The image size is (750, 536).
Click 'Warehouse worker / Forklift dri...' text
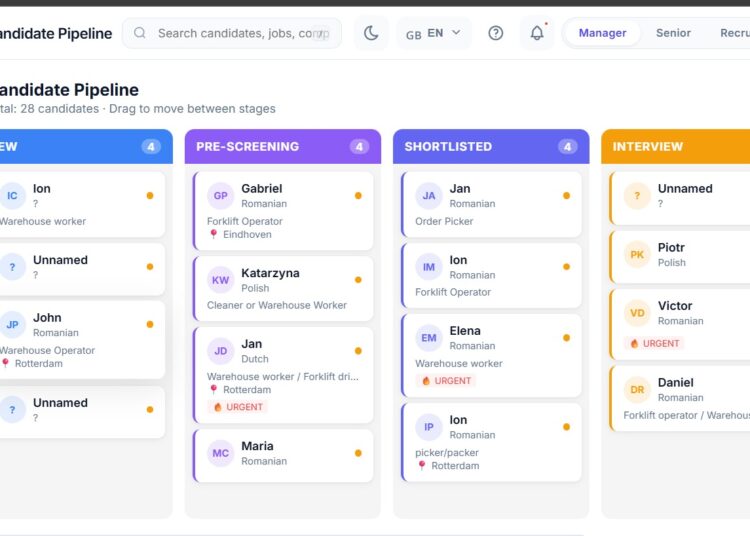282,376
